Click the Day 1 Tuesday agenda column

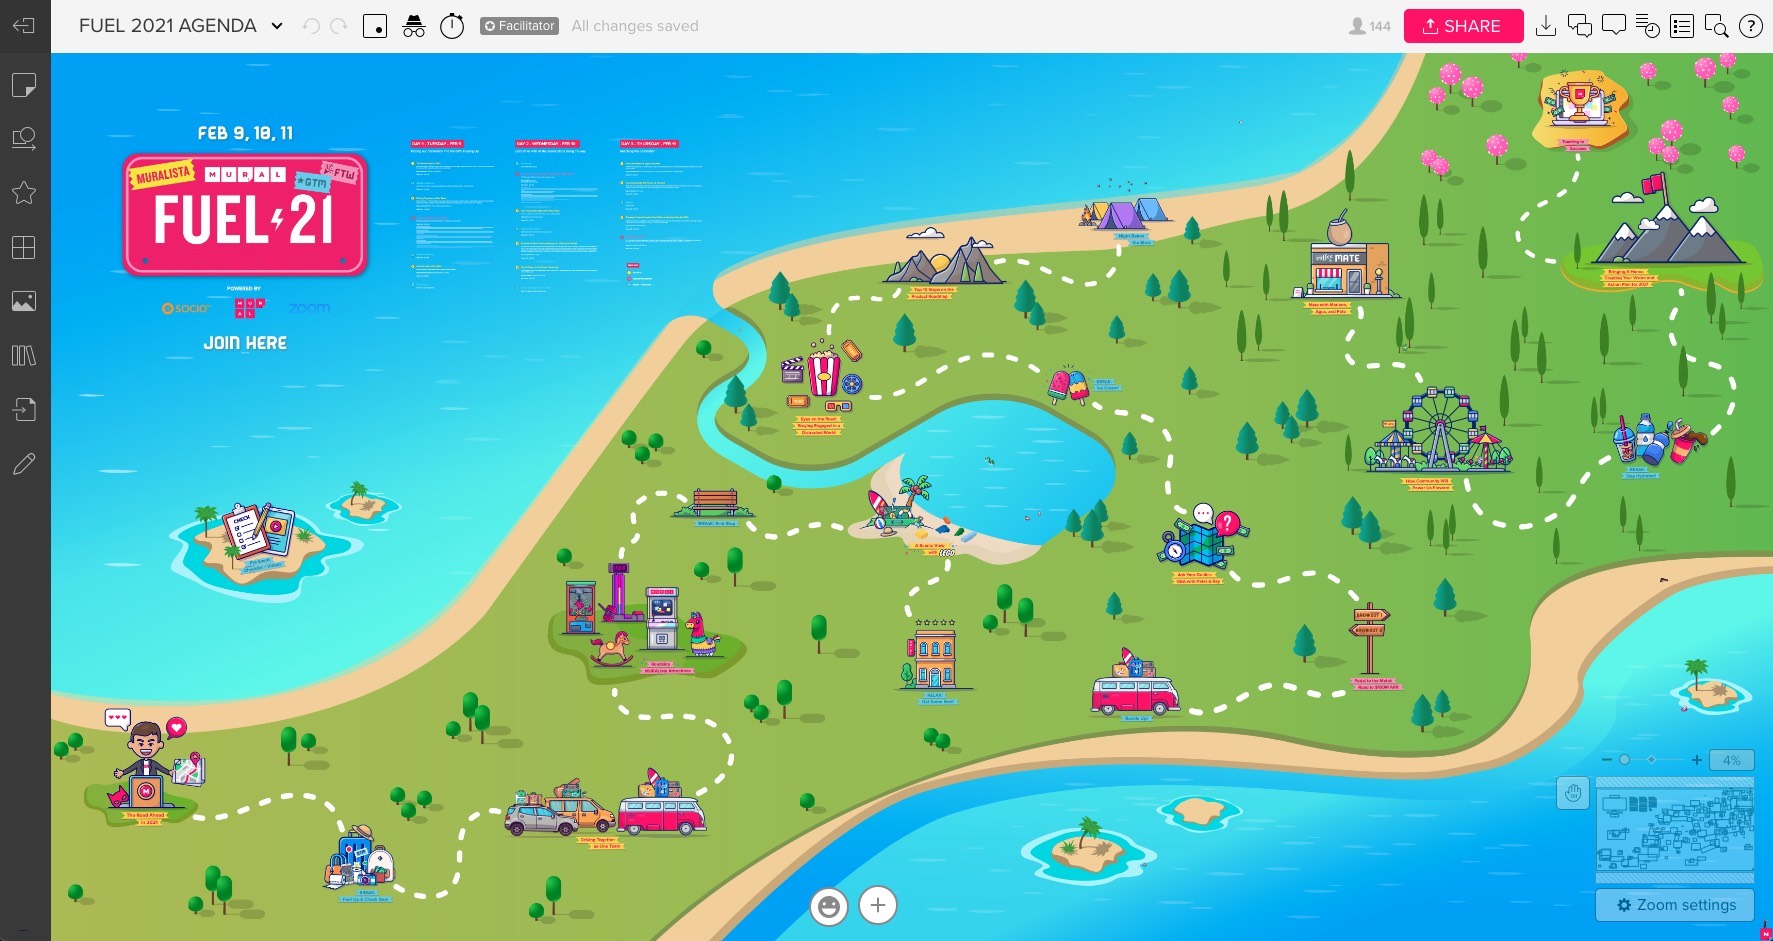tap(452, 215)
